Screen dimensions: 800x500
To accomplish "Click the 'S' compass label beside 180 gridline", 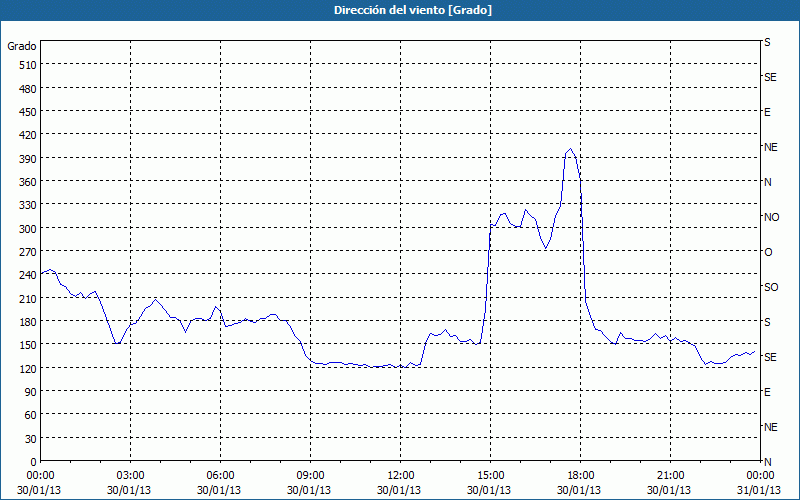I will point(767,322).
